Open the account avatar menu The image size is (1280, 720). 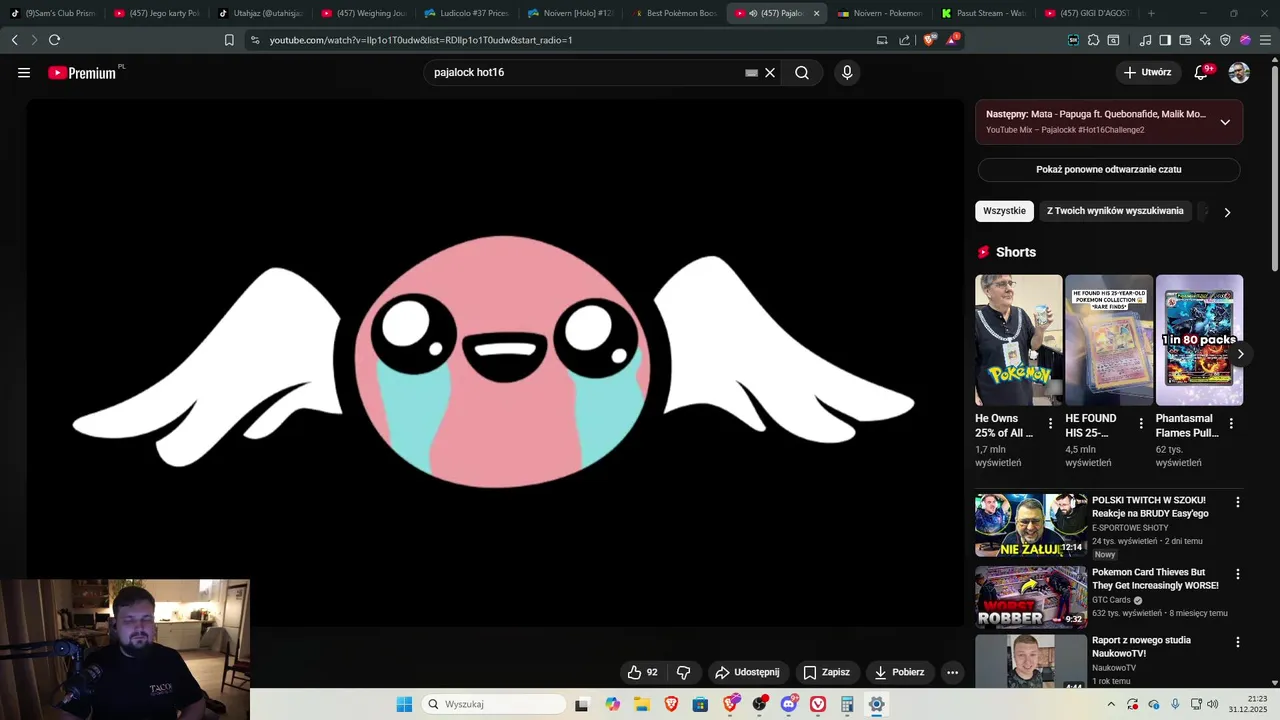[1239, 72]
